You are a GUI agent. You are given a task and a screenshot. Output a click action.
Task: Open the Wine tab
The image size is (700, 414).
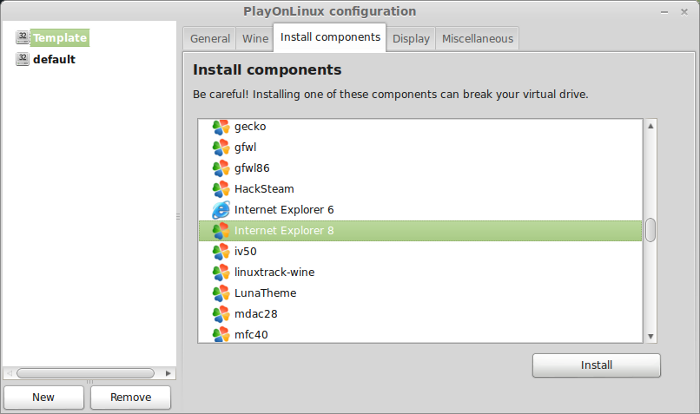[255, 39]
